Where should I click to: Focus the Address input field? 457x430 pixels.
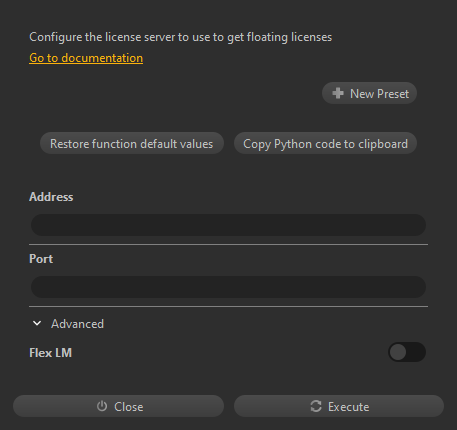(x=228, y=225)
